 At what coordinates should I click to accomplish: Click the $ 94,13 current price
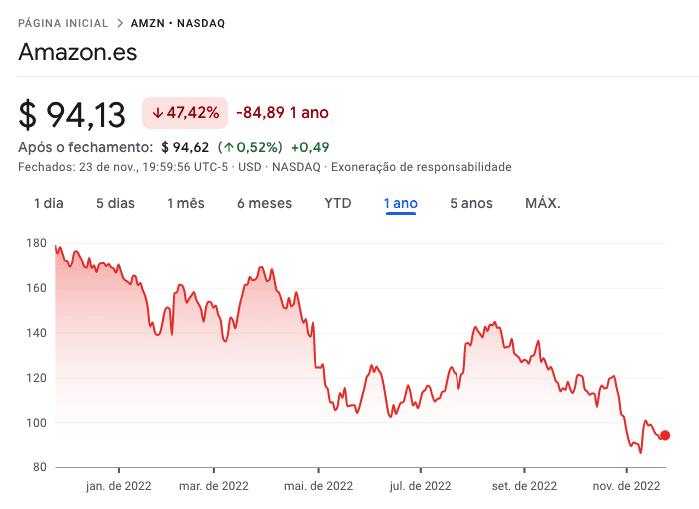pos(72,115)
